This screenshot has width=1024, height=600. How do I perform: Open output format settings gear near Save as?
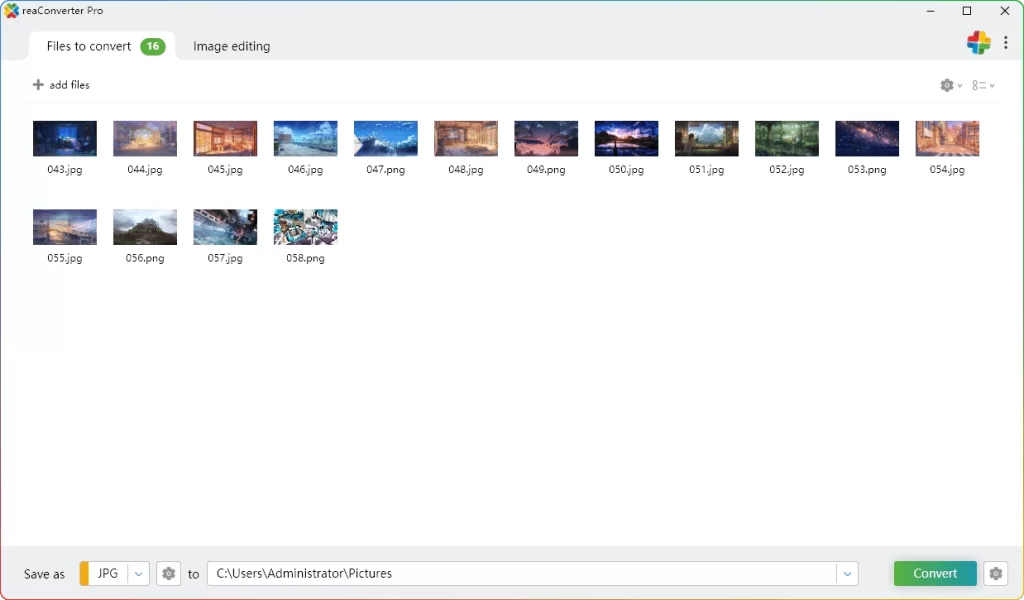point(168,573)
